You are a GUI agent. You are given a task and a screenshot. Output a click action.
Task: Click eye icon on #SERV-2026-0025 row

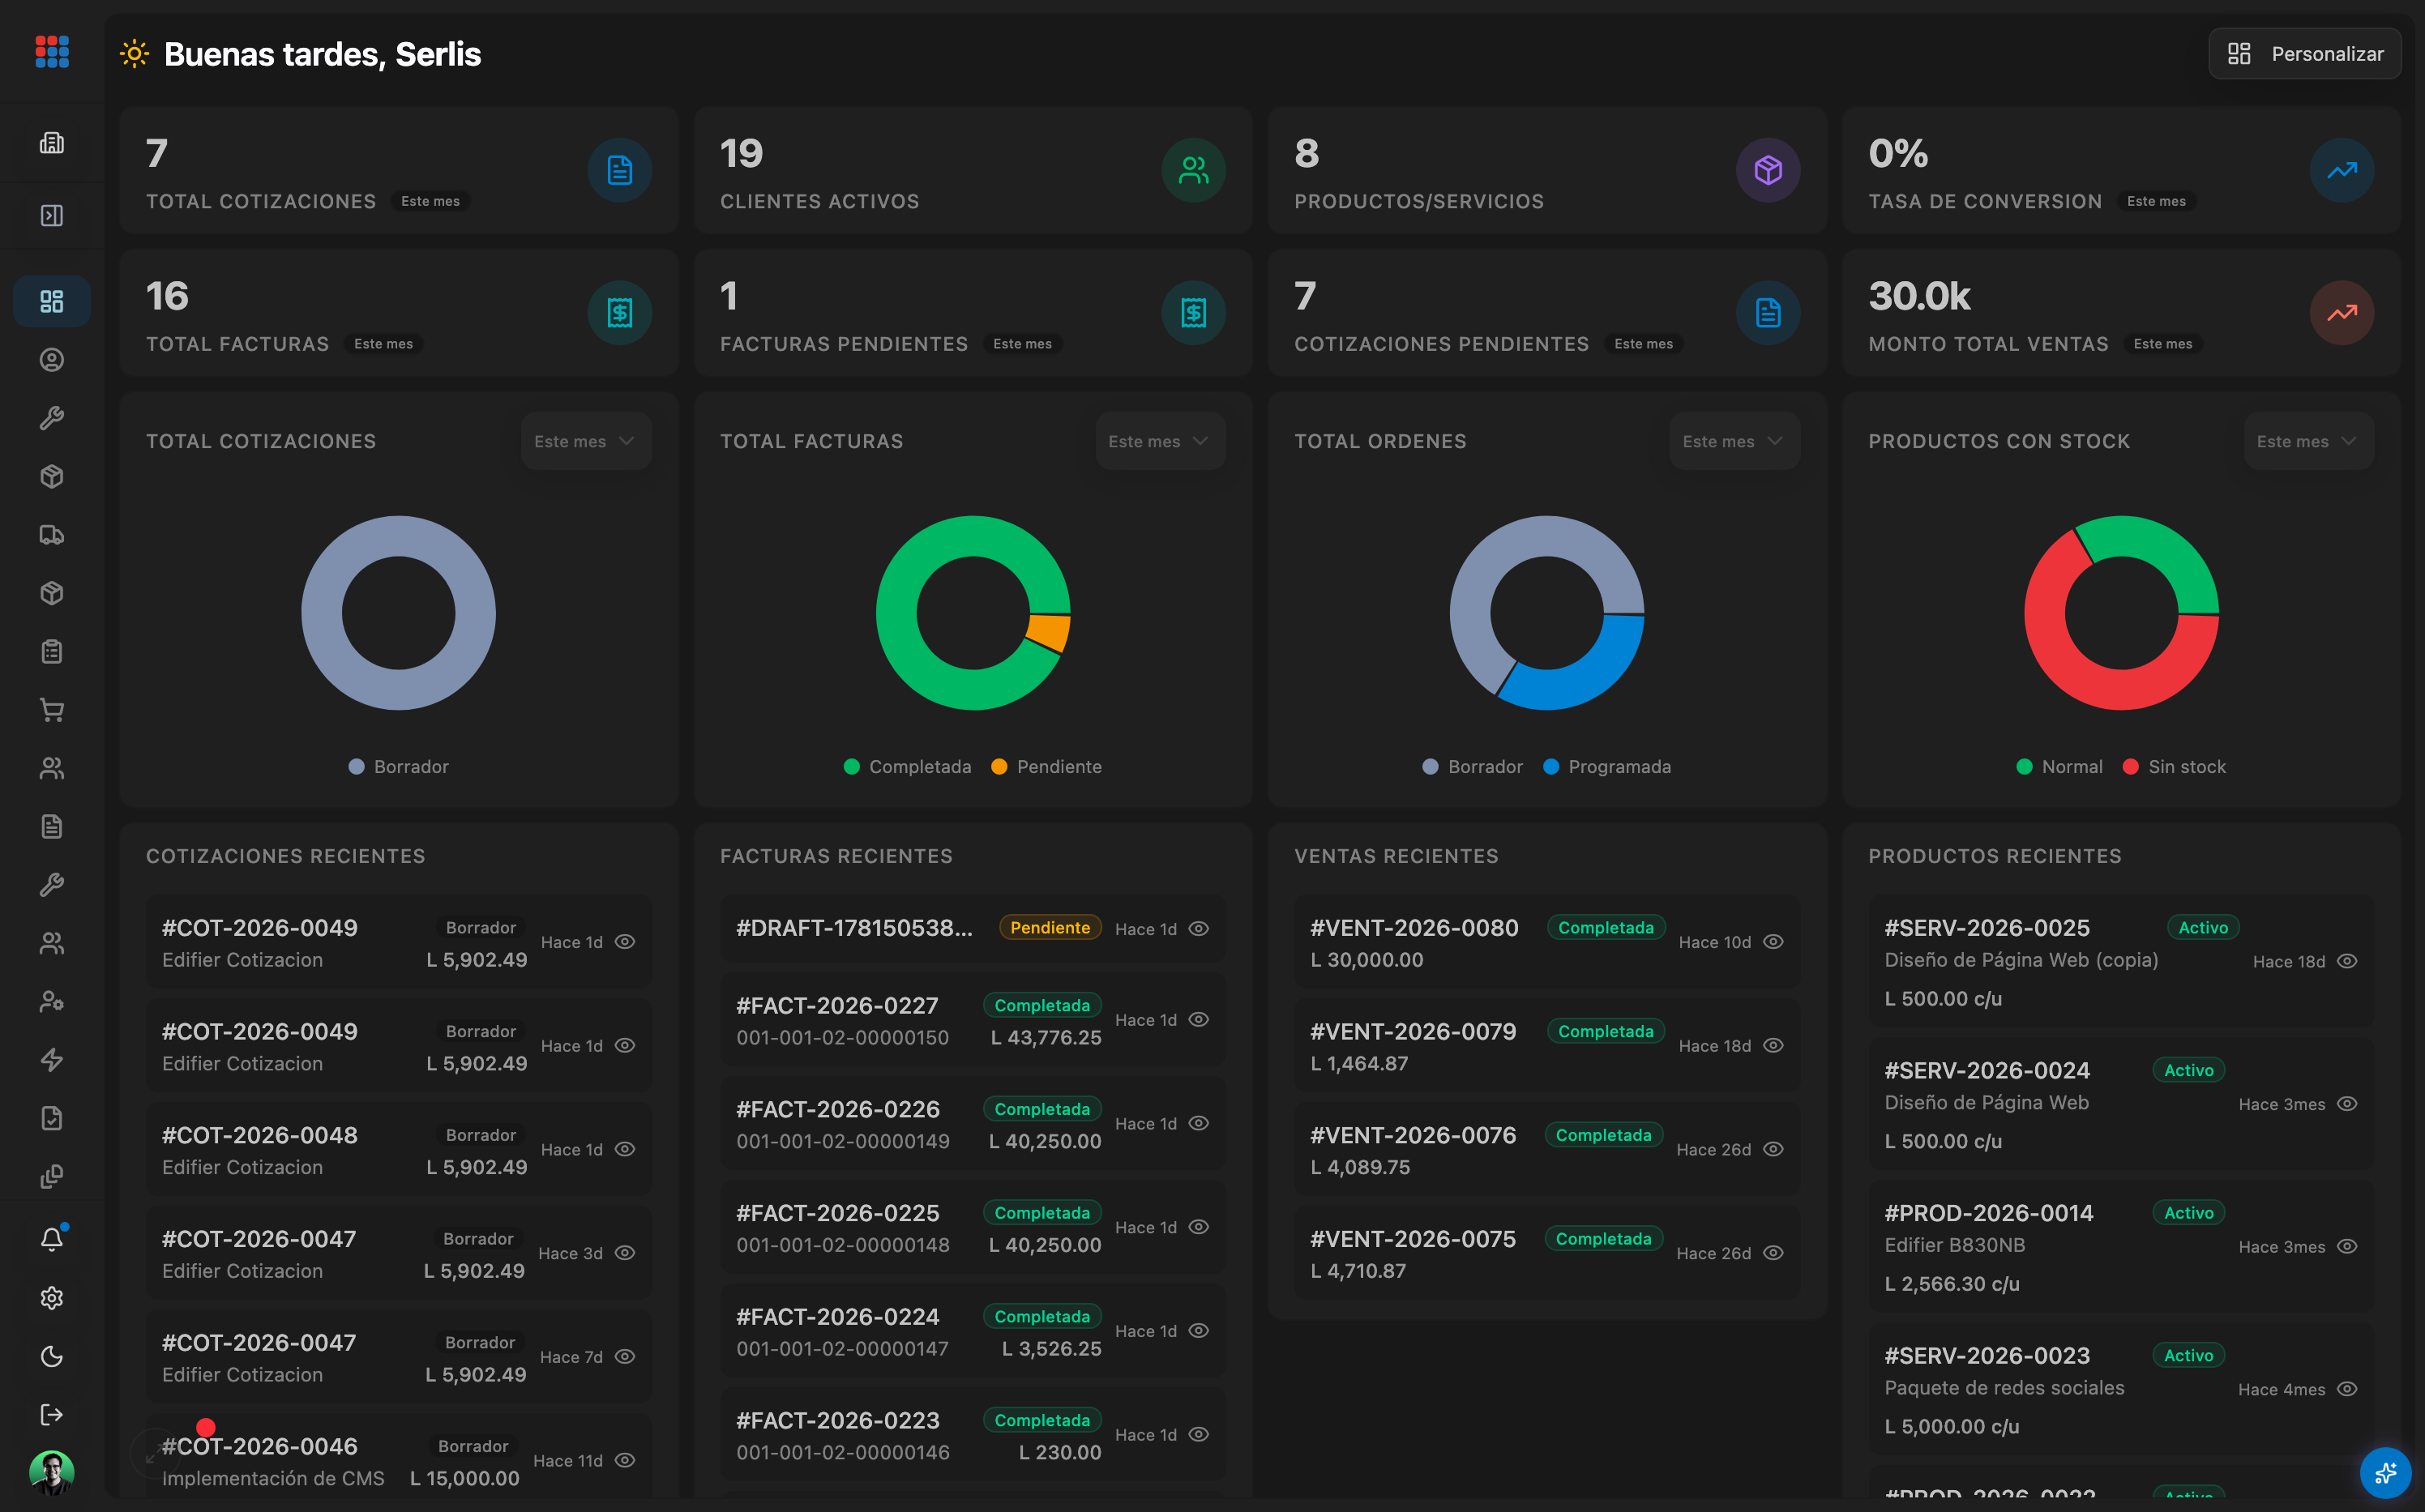coord(2347,961)
